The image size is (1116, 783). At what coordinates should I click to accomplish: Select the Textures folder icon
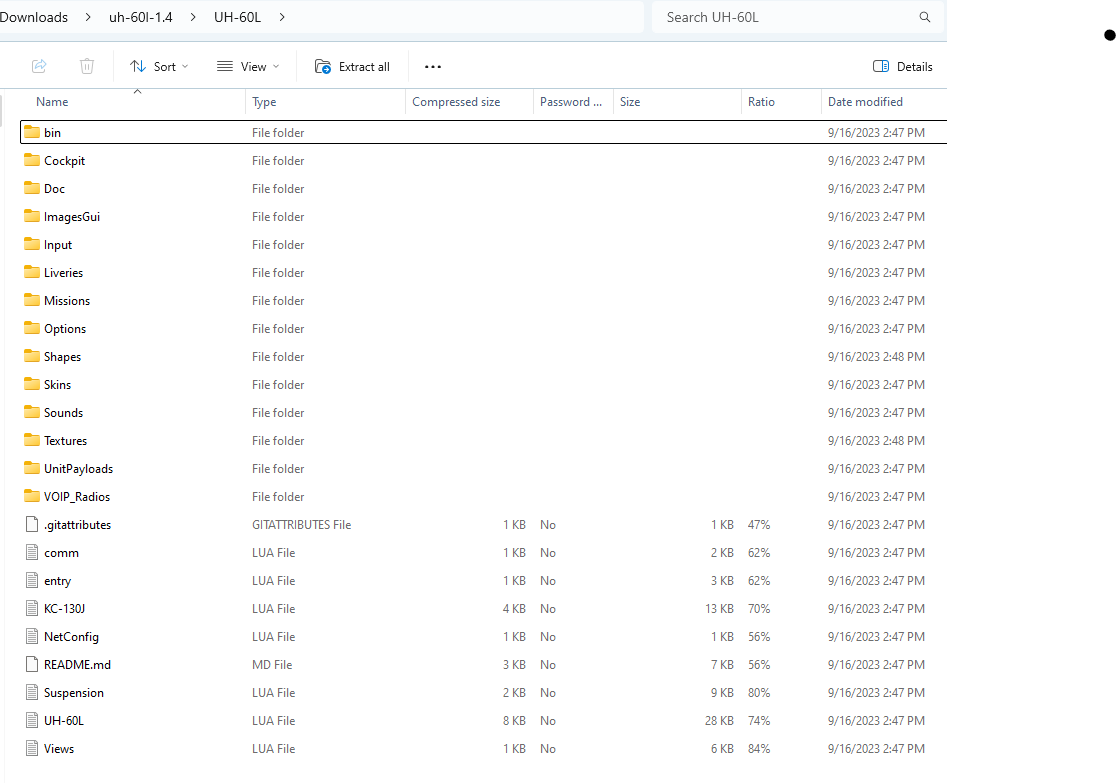click(32, 440)
